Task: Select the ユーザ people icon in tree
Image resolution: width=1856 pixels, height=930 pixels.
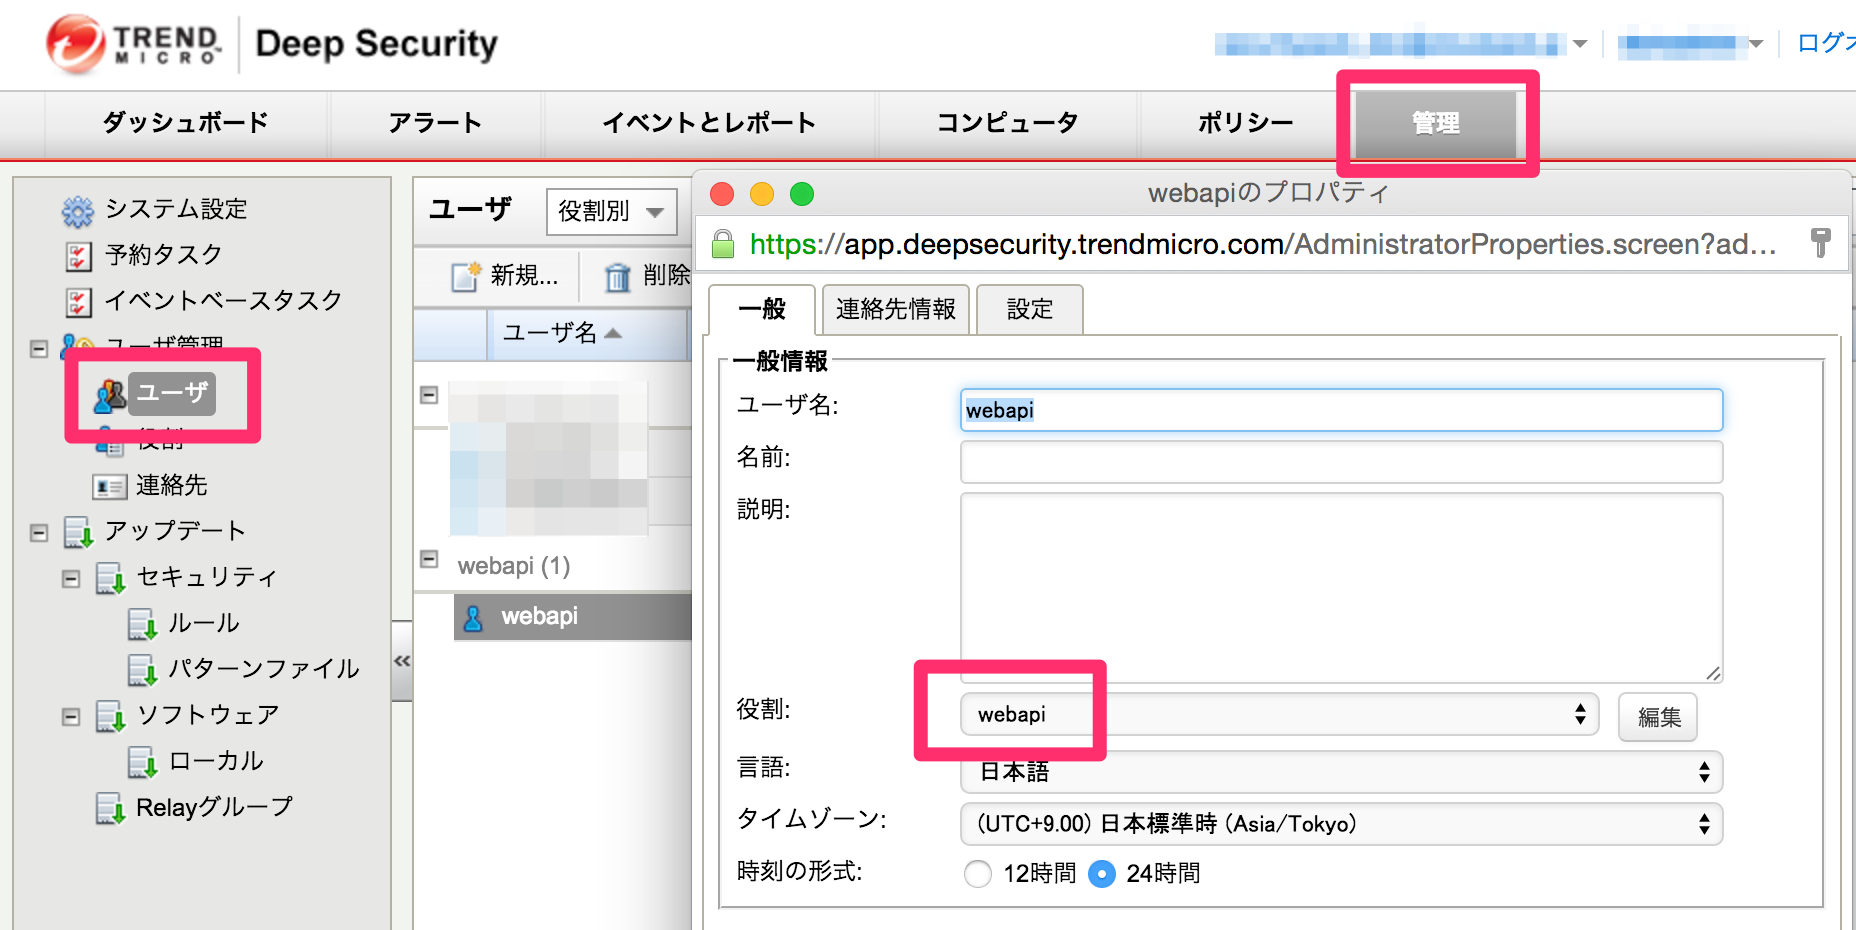Action: (x=110, y=394)
